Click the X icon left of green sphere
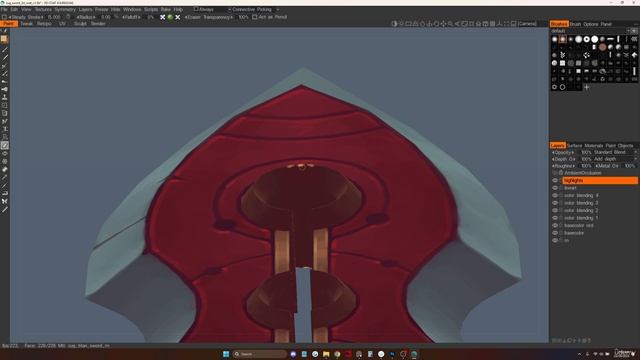The image size is (640, 360). pos(162,17)
